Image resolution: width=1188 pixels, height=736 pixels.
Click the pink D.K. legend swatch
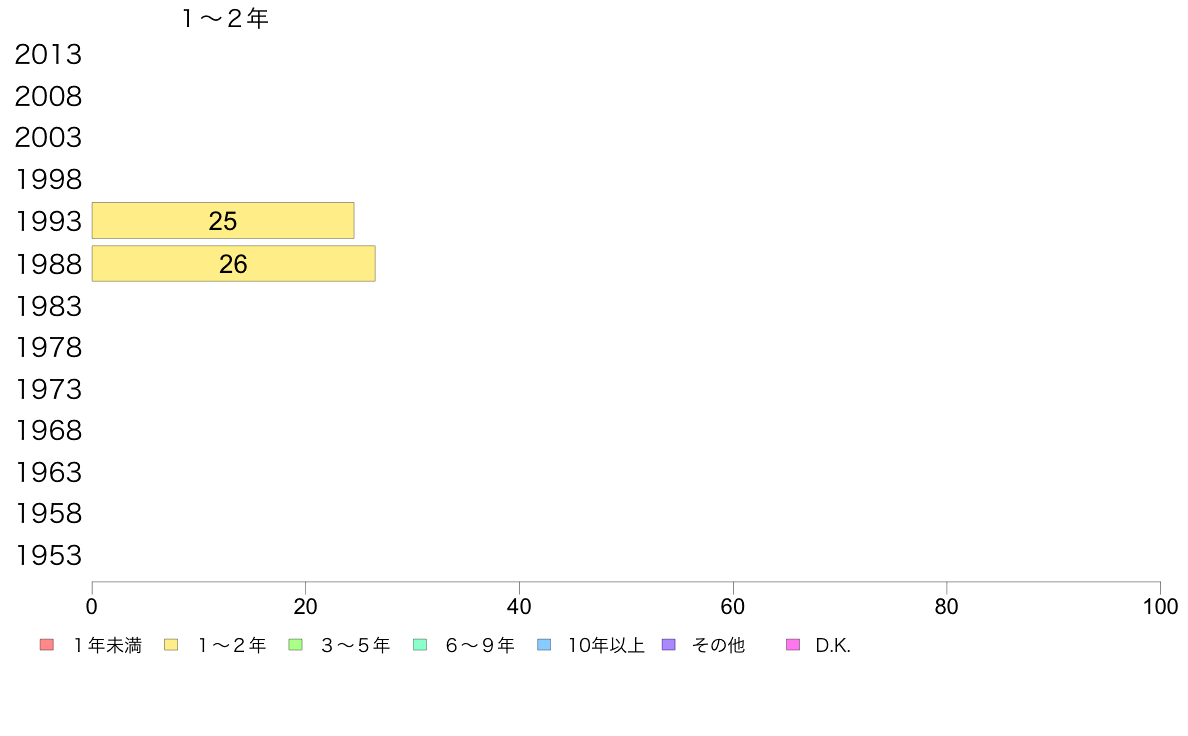[x=793, y=645]
